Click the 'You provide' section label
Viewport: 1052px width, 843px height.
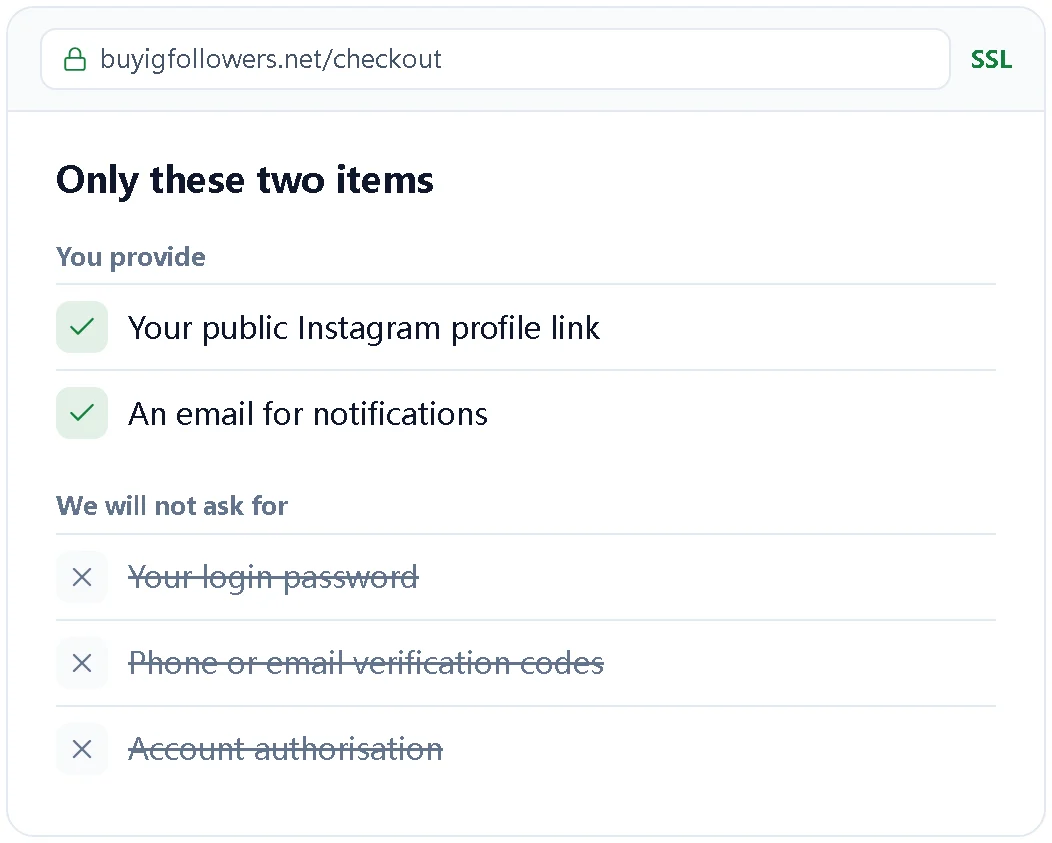click(x=131, y=257)
